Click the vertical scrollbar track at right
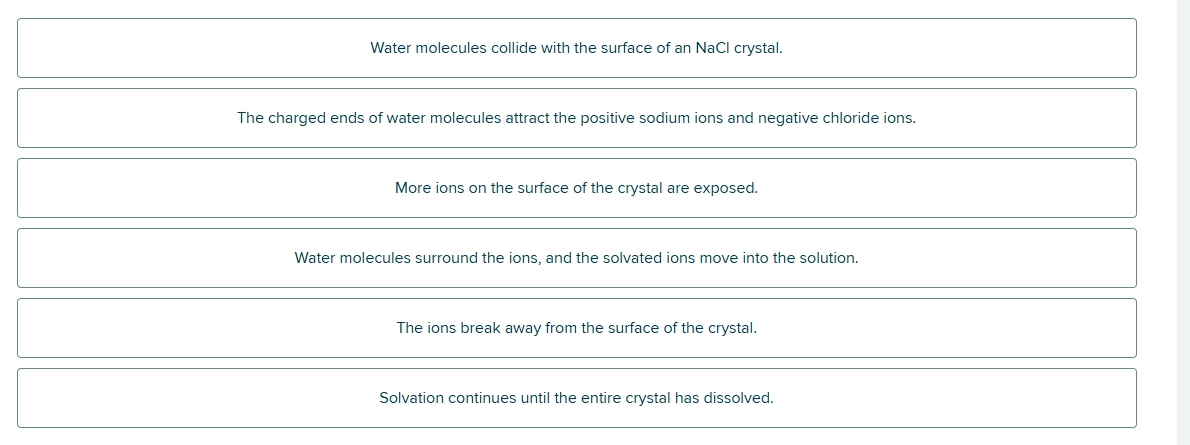The width and height of the screenshot is (1190, 445). (1183, 222)
